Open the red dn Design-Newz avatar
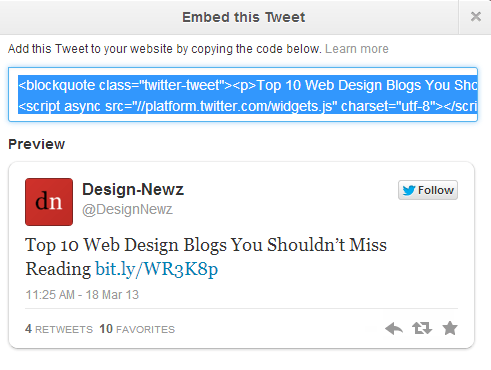 click(x=49, y=202)
